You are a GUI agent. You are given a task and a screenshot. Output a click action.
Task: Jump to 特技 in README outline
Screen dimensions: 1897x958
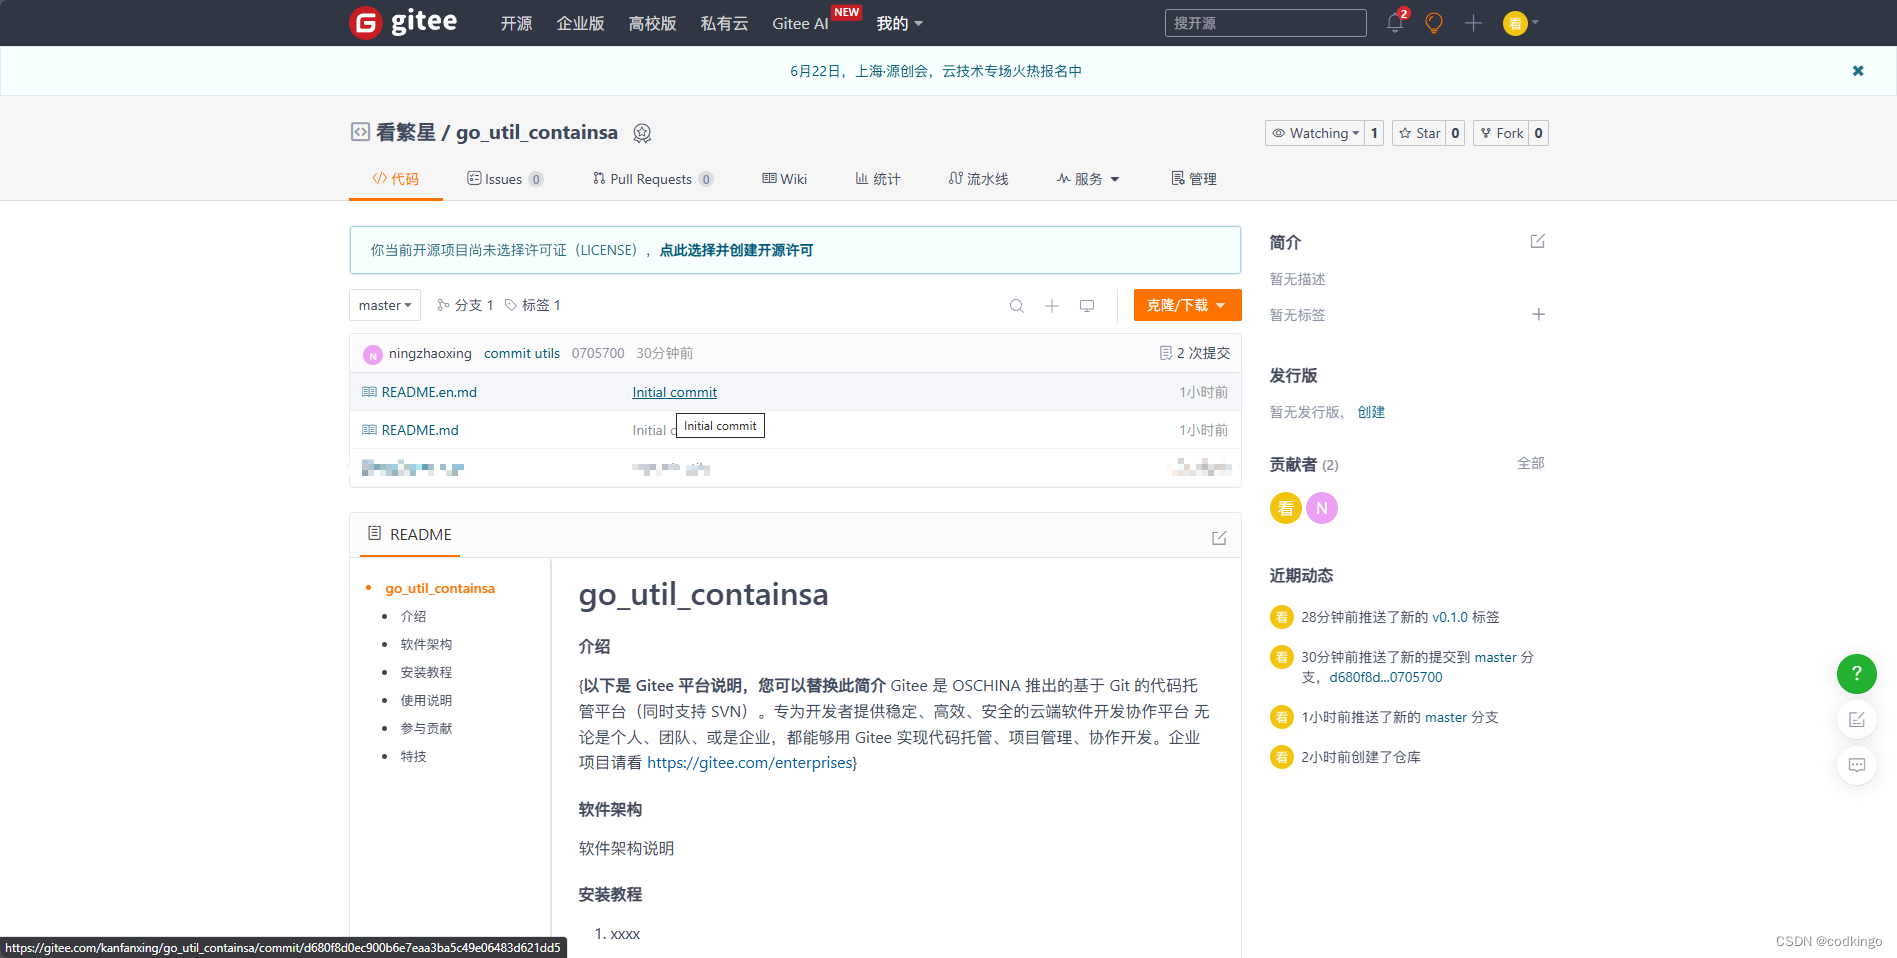click(413, 756)
